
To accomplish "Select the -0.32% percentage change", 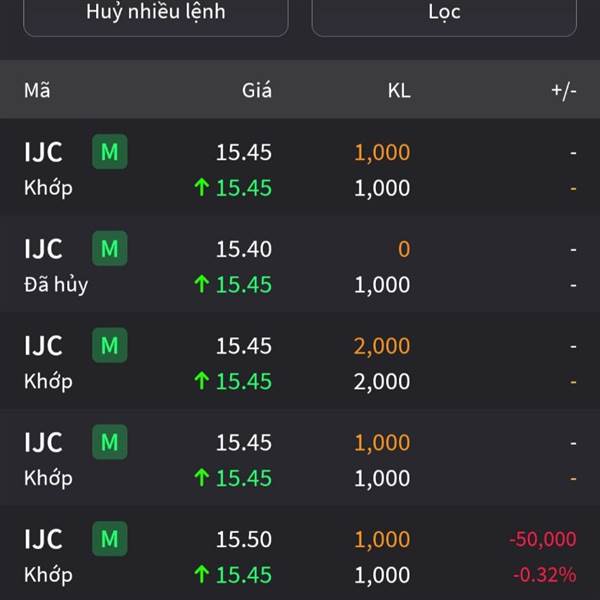I will 544,575.
